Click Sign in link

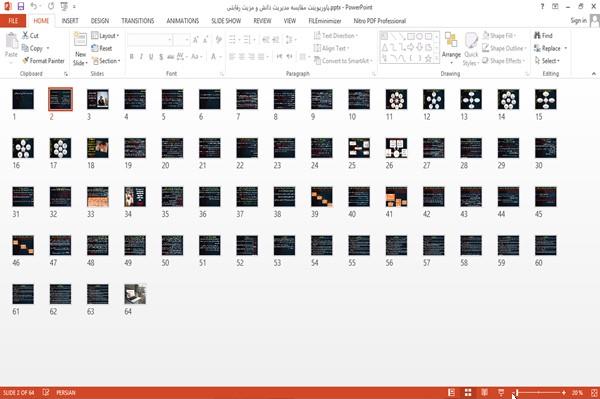pos(578,21)
